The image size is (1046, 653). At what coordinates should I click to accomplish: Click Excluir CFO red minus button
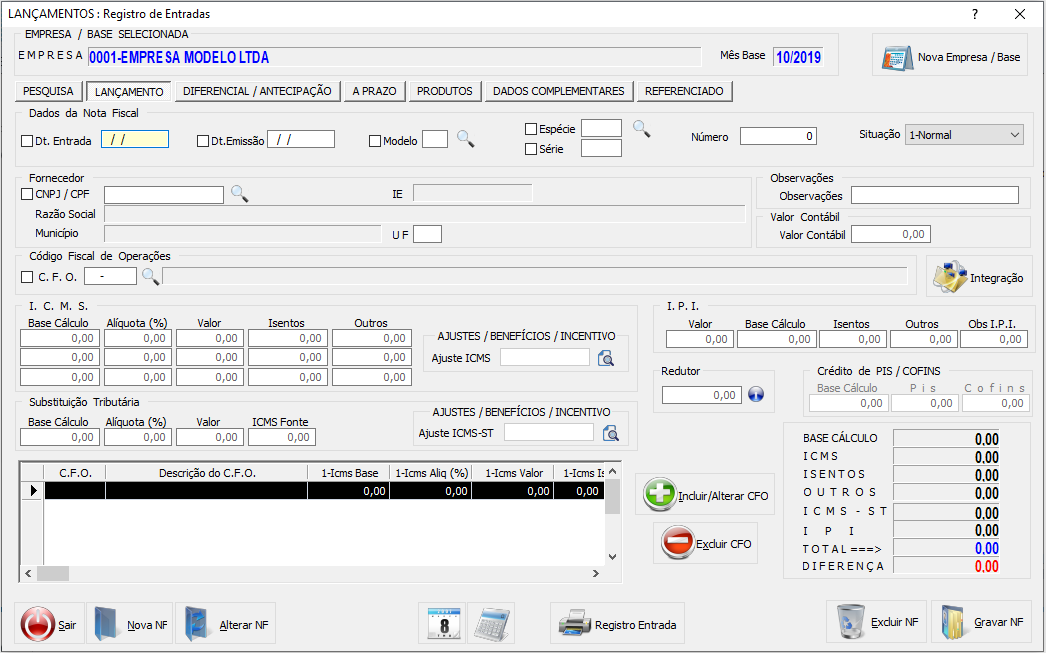click(x=705, y=543)
